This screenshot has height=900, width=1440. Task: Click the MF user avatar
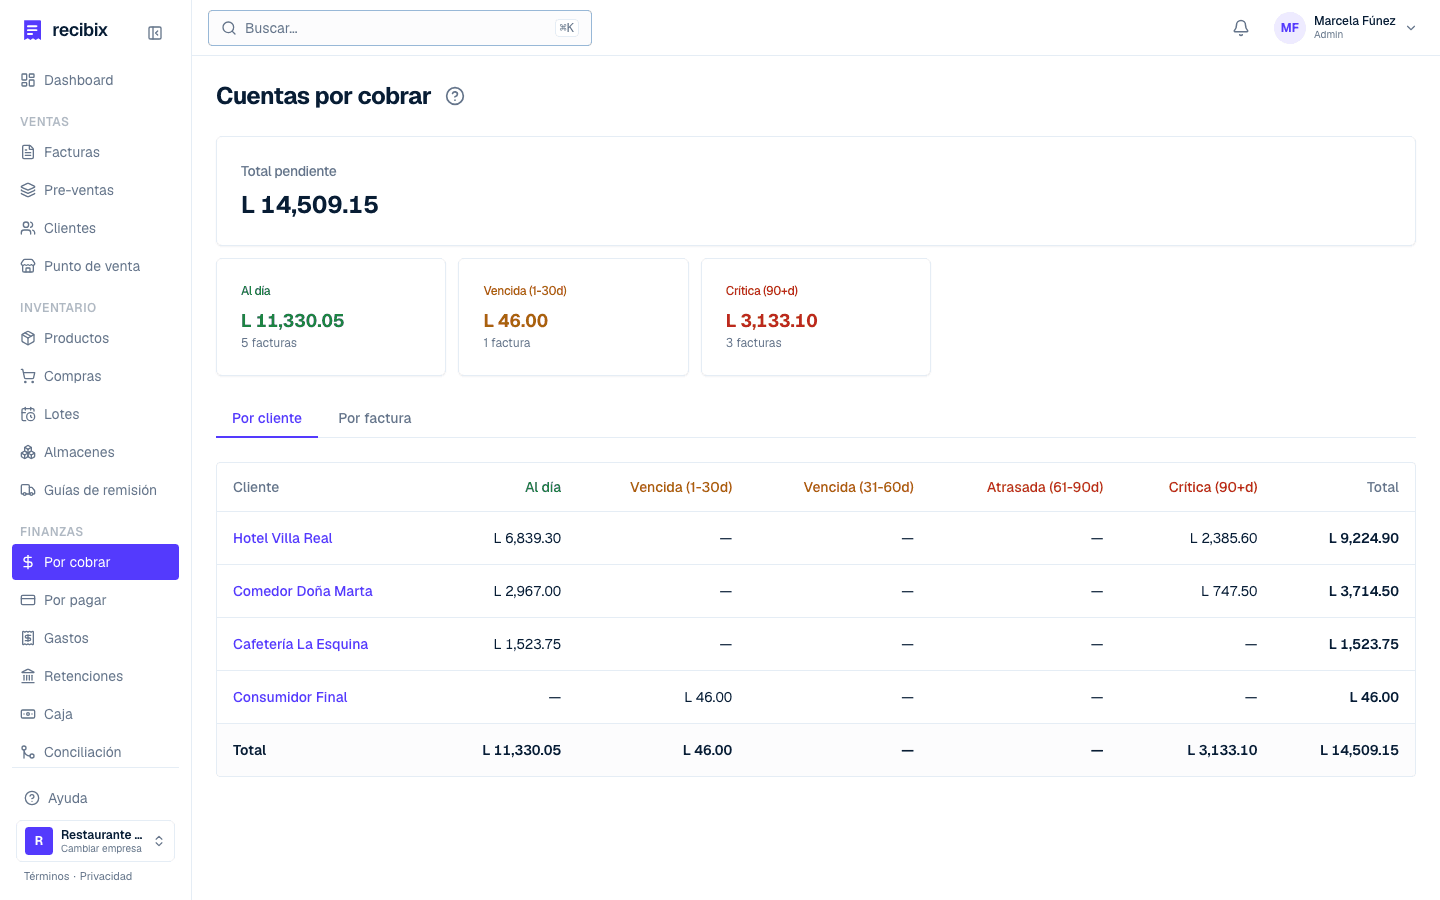tap(1290, 28)
